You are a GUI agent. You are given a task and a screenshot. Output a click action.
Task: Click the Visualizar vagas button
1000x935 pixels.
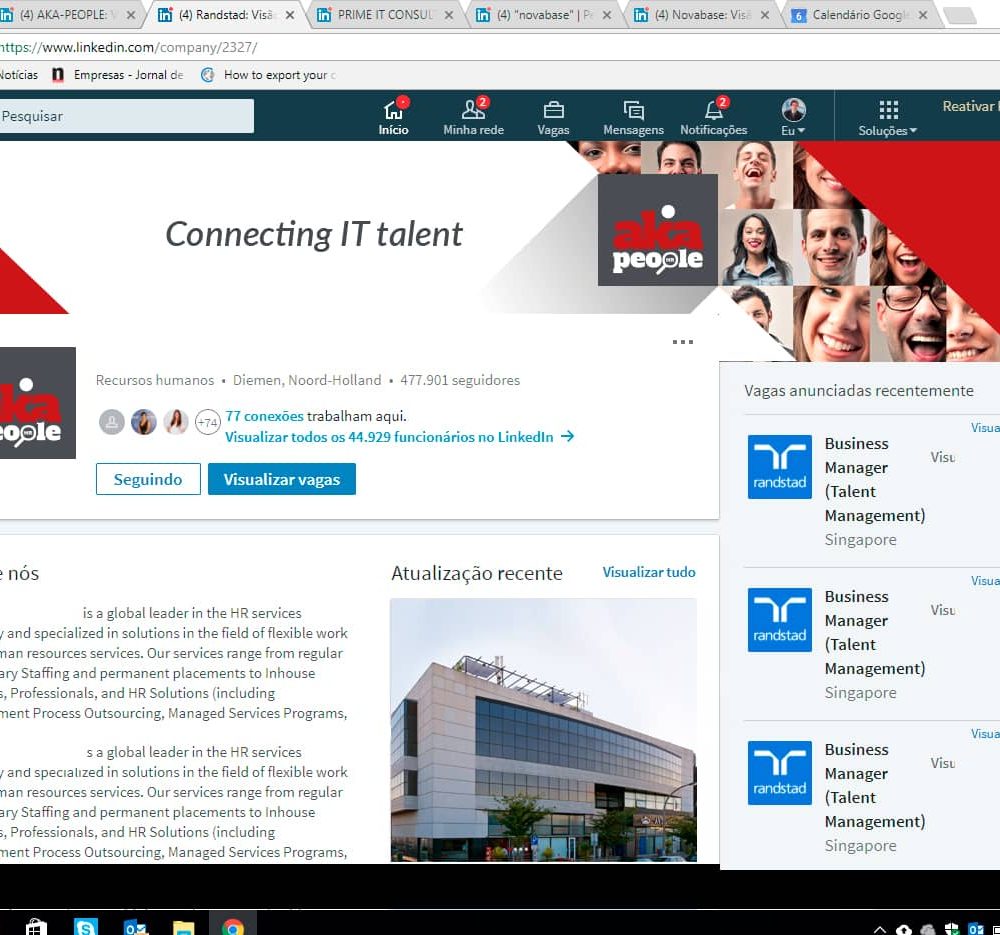pyautogui.click(x=282, y=479)
